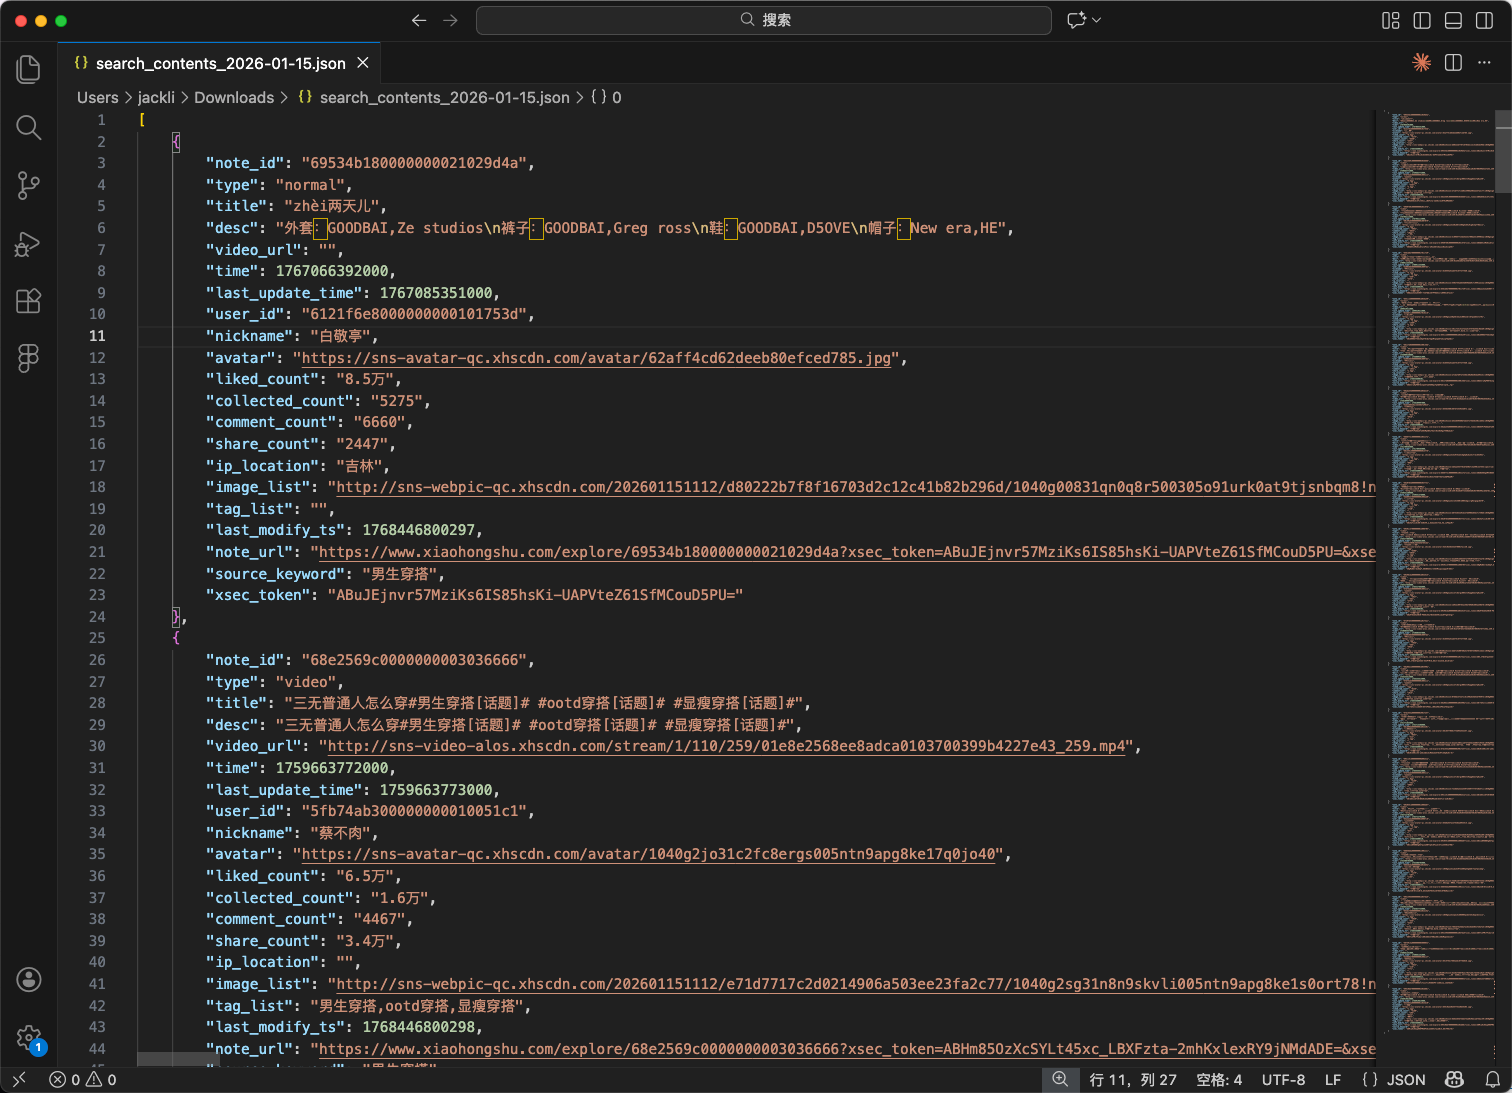The image size is (1512, 1093).
Task: Open the editor More Actions ellipsis menu
Action: (1484, 63)
